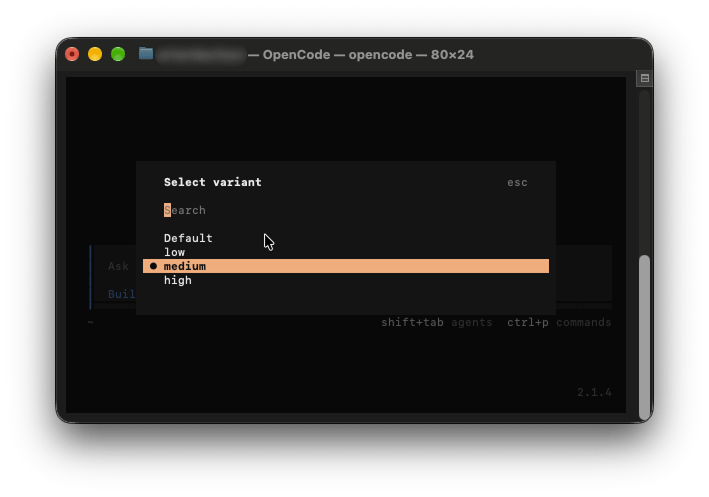Choose the low variant
This screenshot has height=497, width=709.
coord(175,252)
